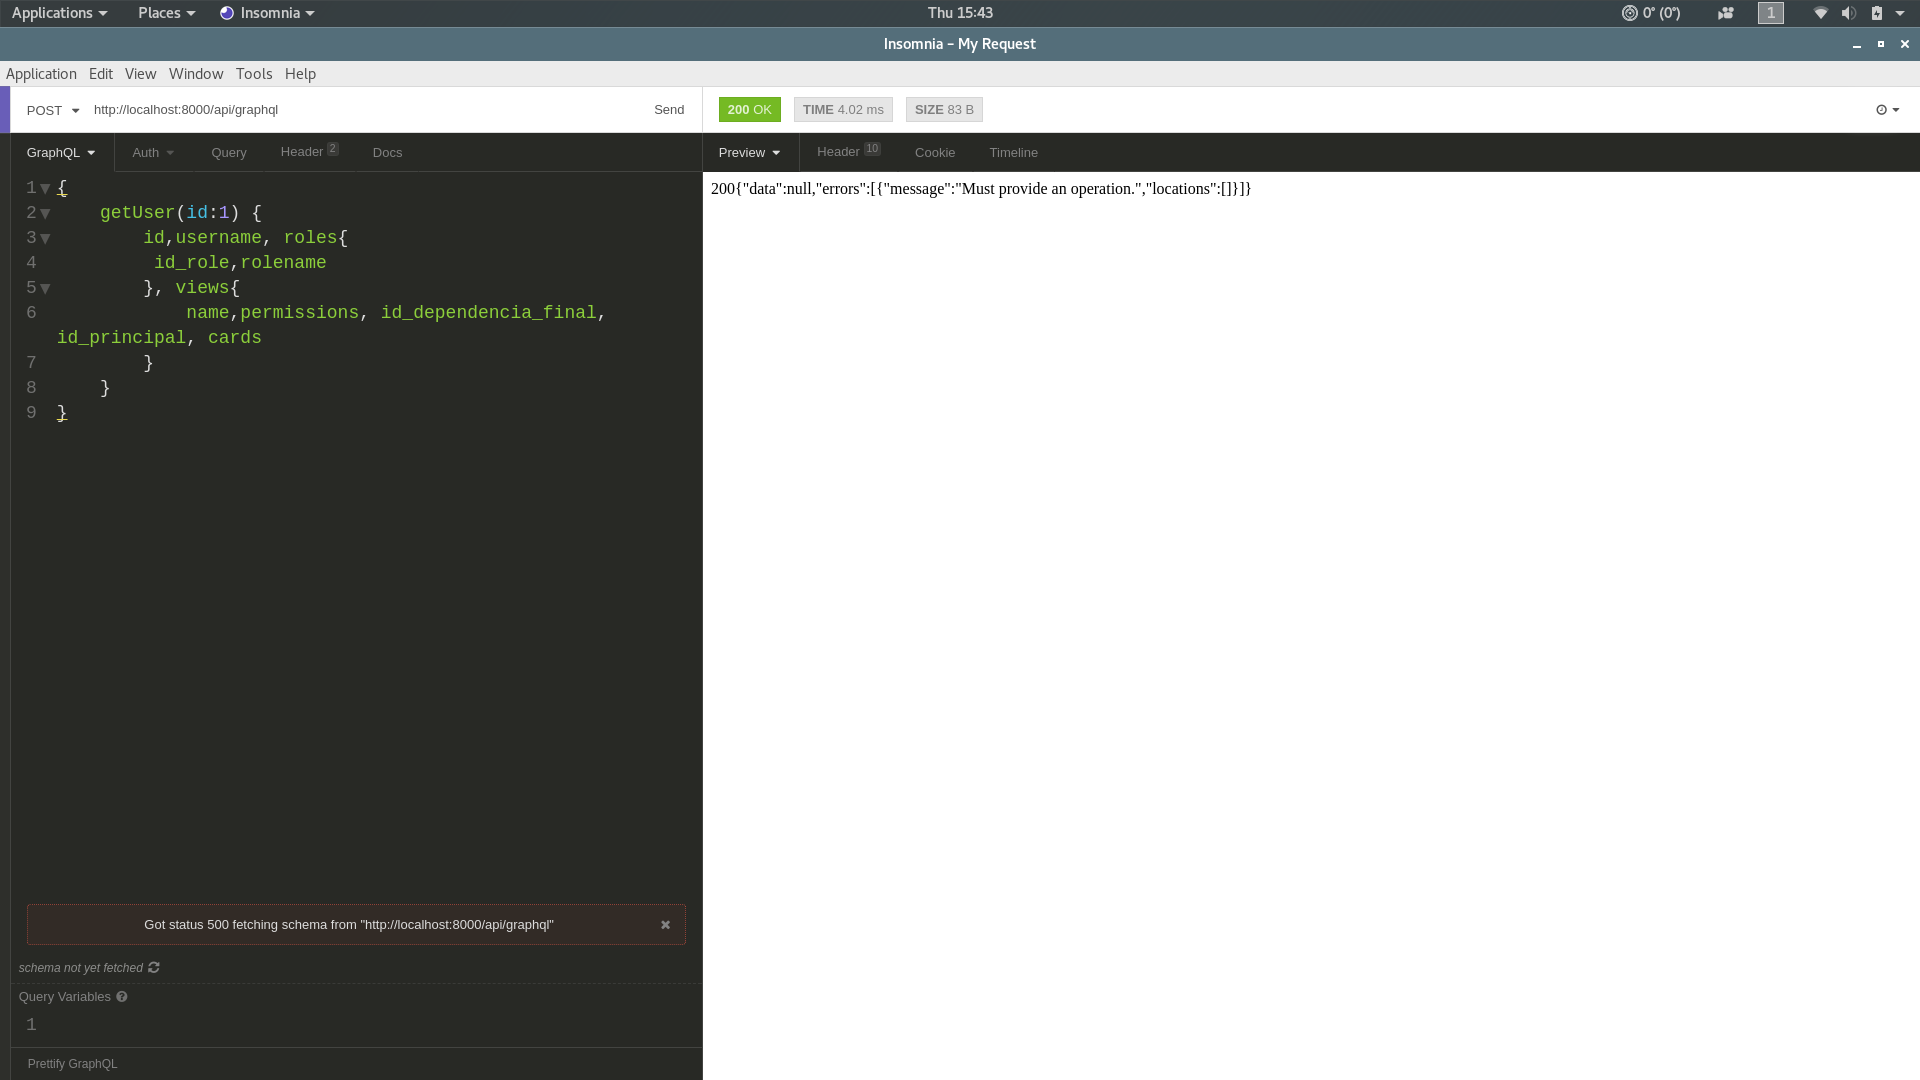Open the Query dropdown menu

coord(228,152)
